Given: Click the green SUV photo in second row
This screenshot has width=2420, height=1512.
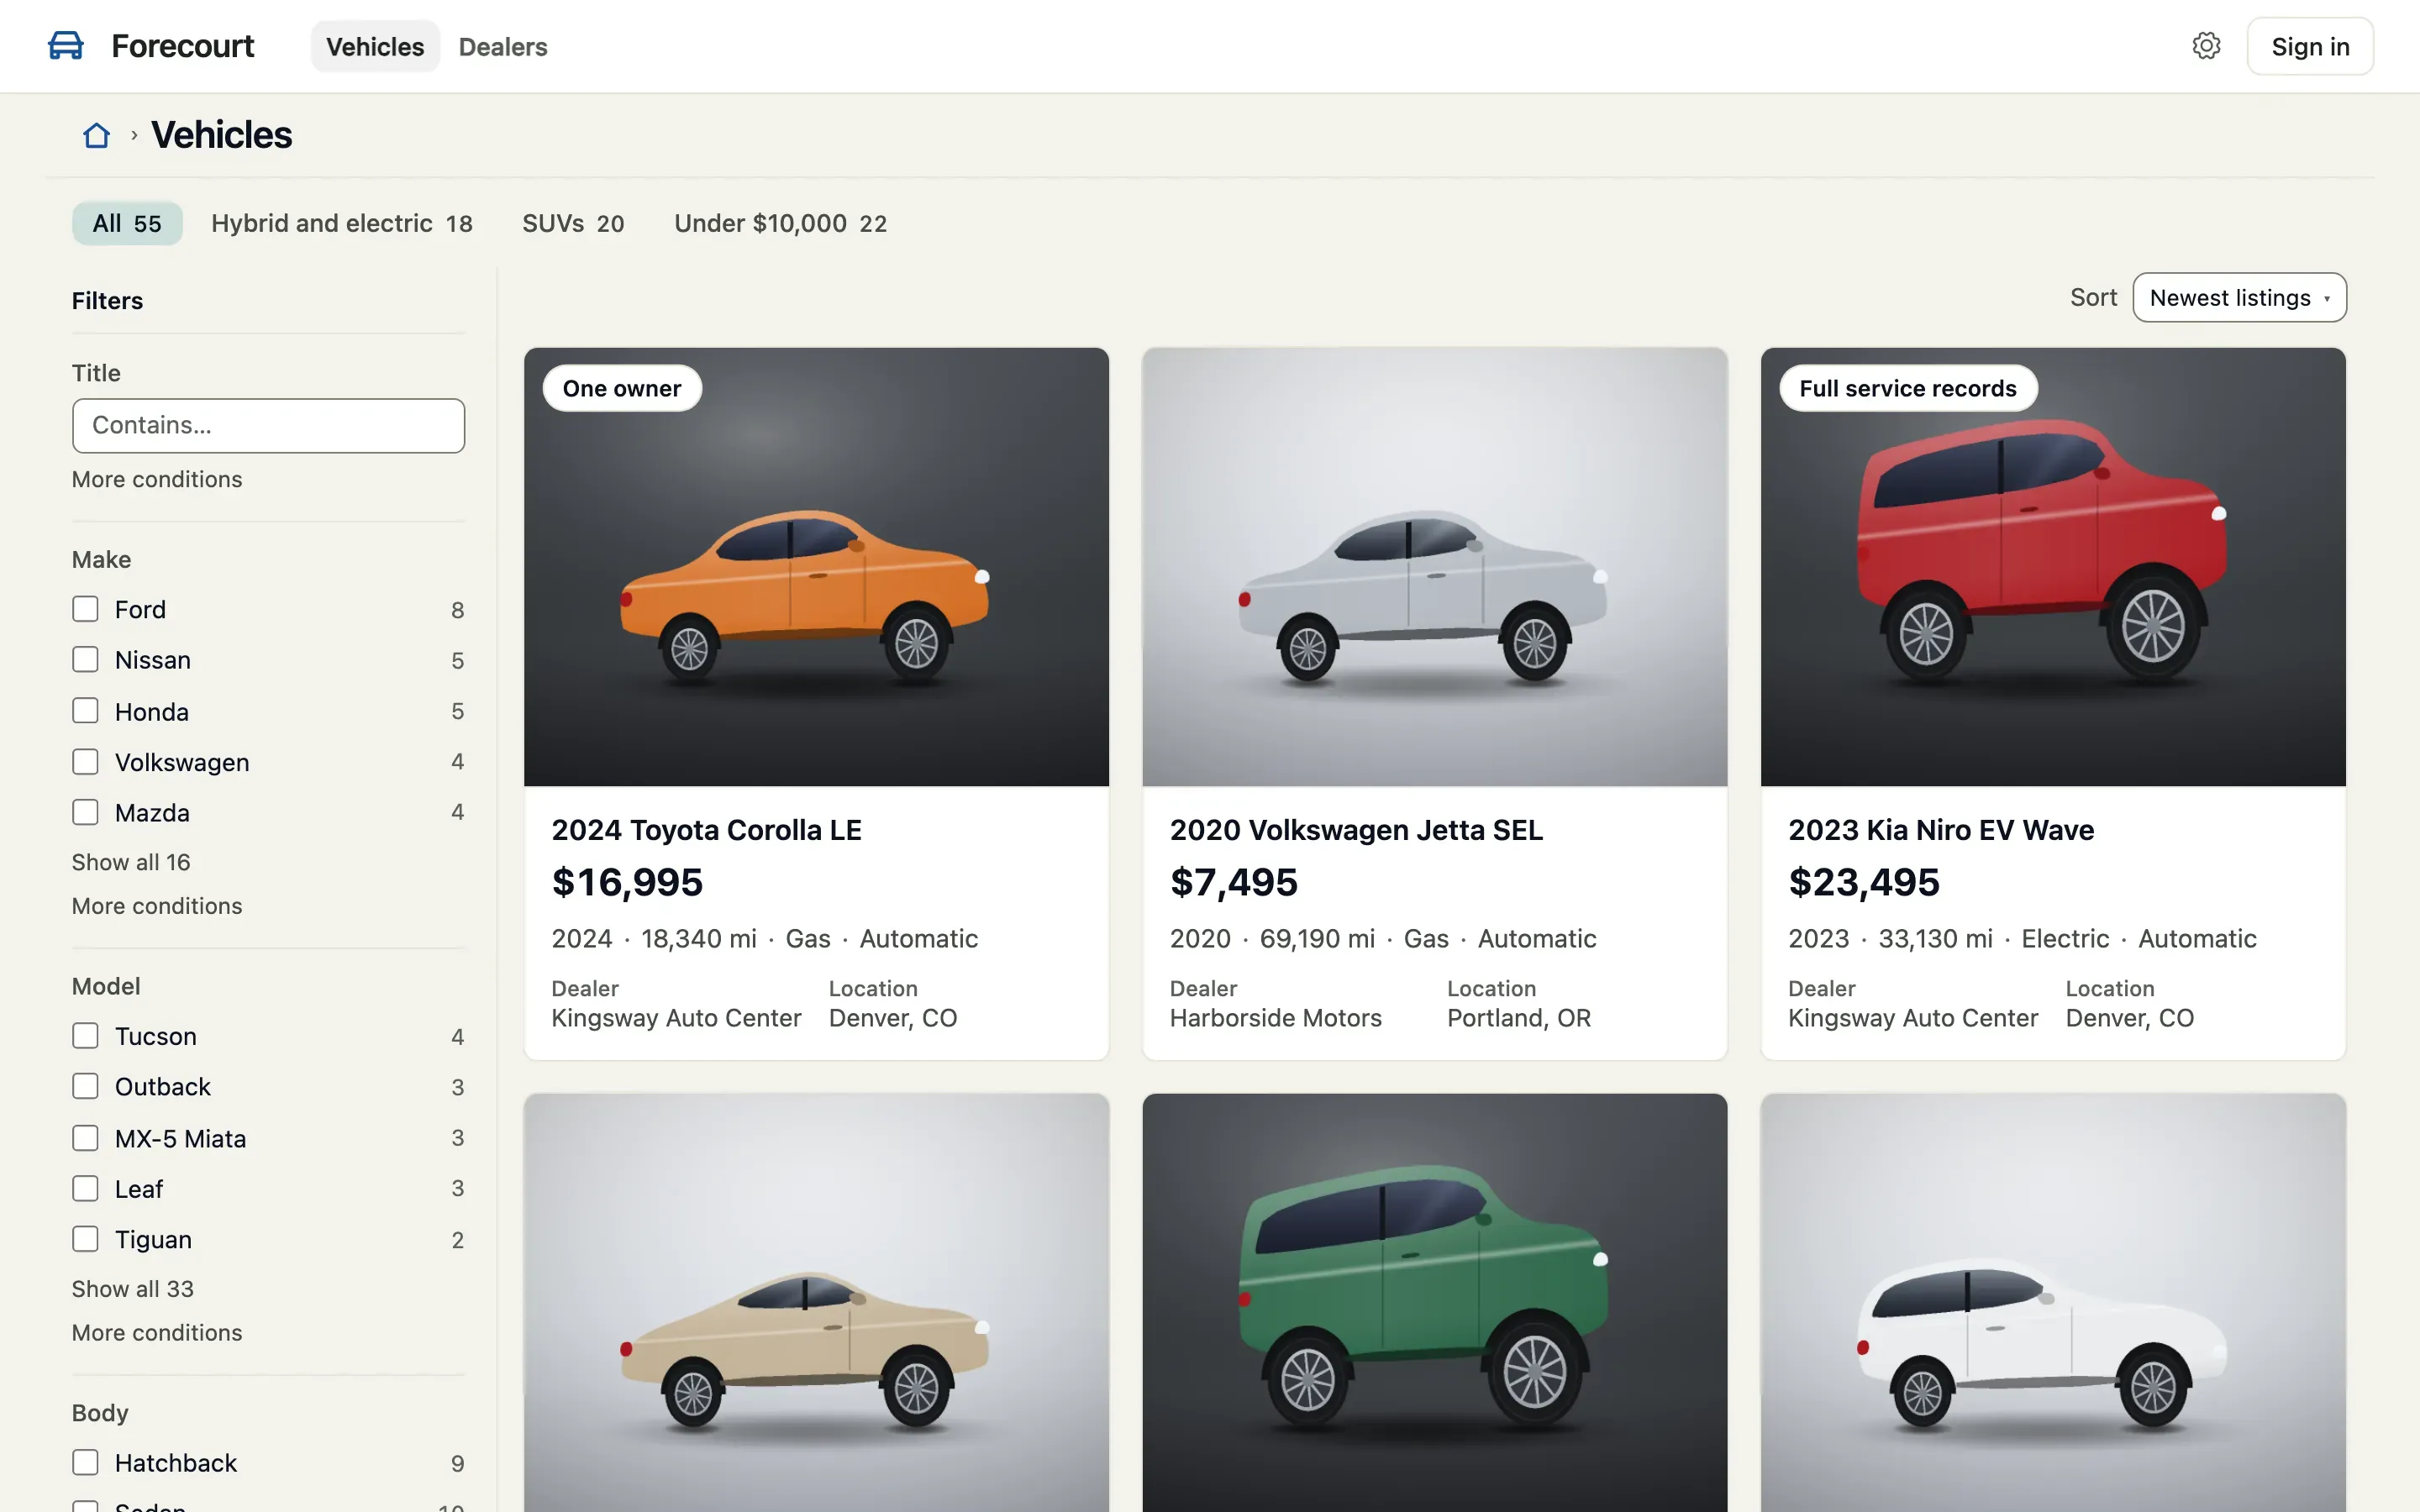Looking at the screenshot, I should tap(1435, 1303).
